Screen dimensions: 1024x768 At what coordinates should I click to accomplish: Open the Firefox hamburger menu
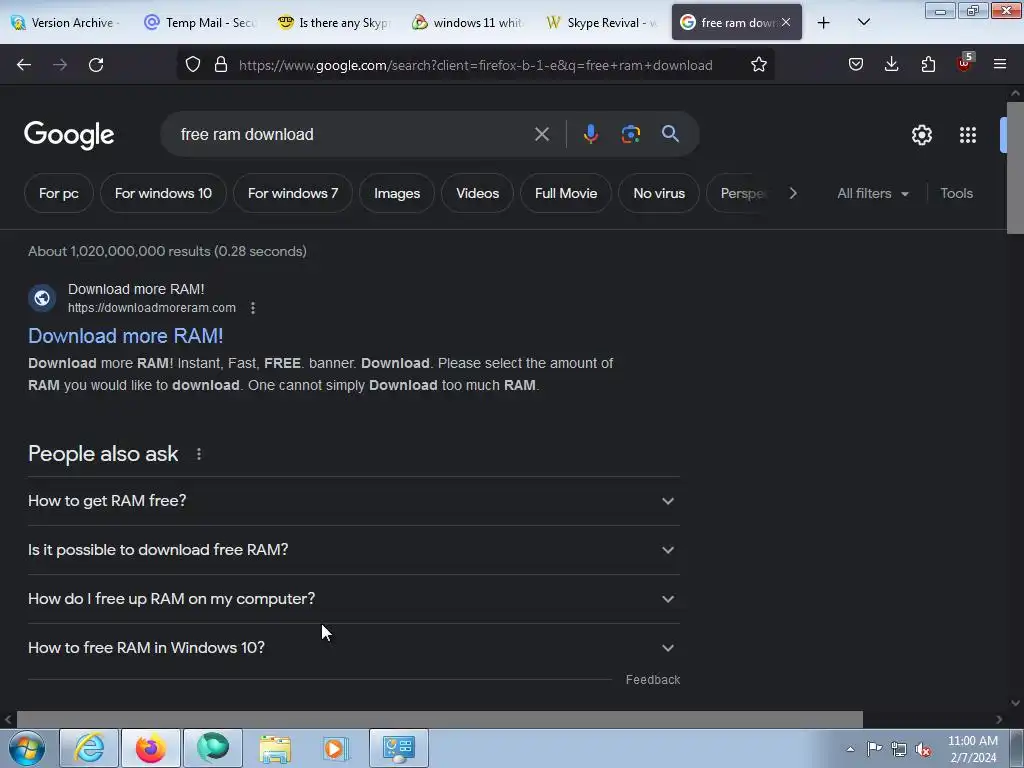pos(1000,64)
